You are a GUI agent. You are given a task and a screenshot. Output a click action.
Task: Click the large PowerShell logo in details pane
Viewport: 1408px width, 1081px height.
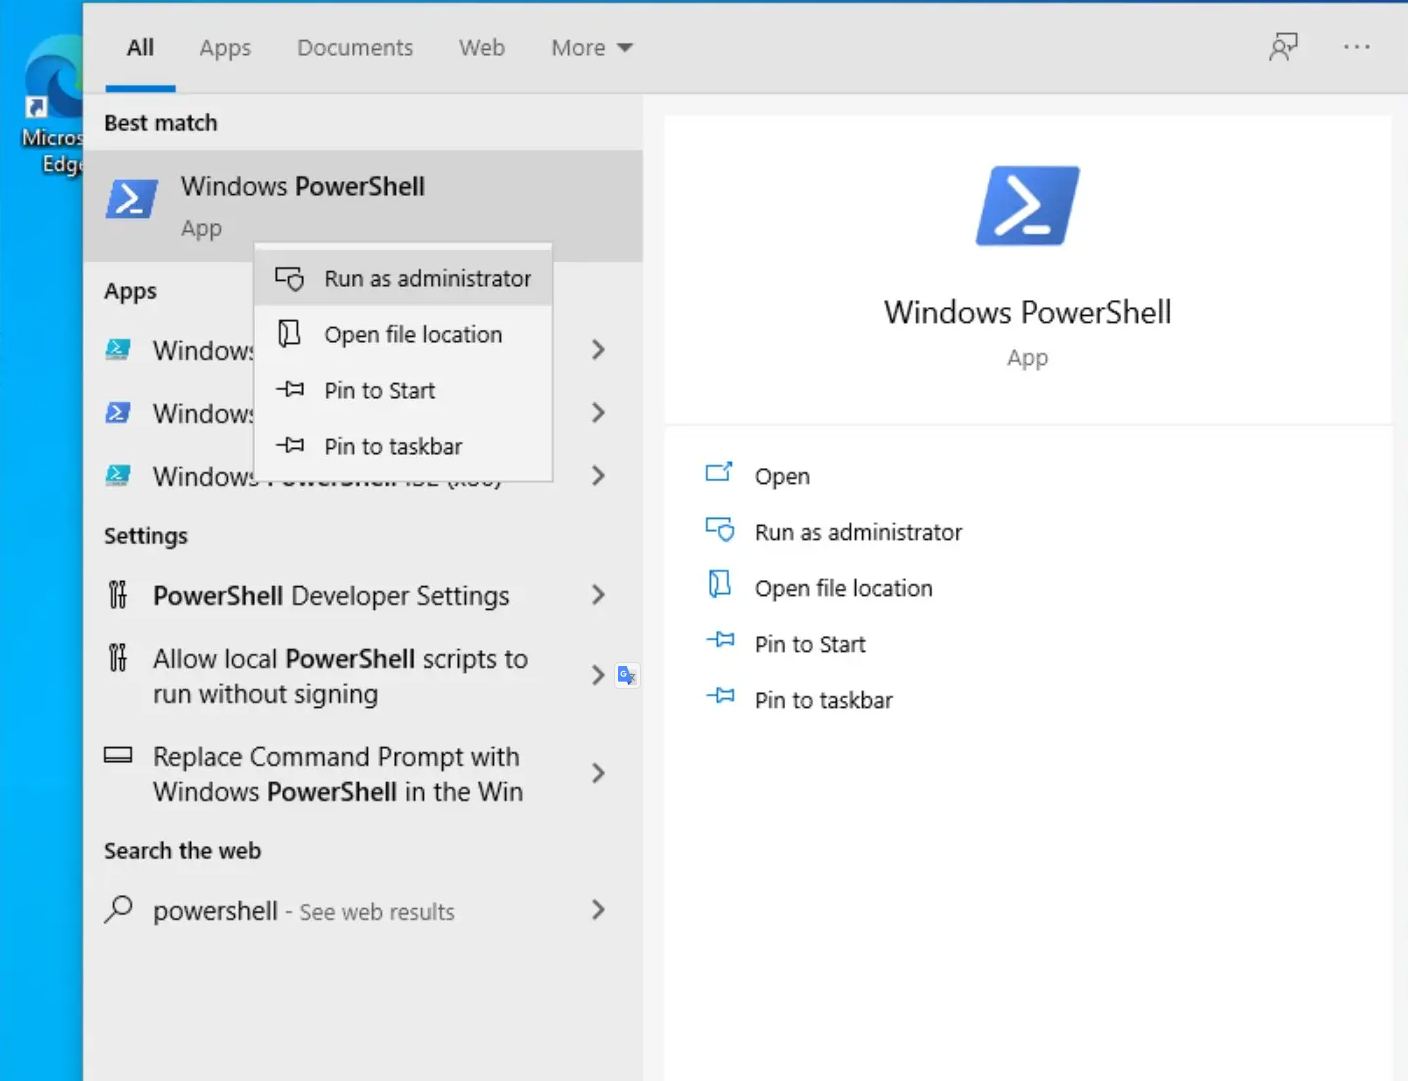coord(1028,206)
